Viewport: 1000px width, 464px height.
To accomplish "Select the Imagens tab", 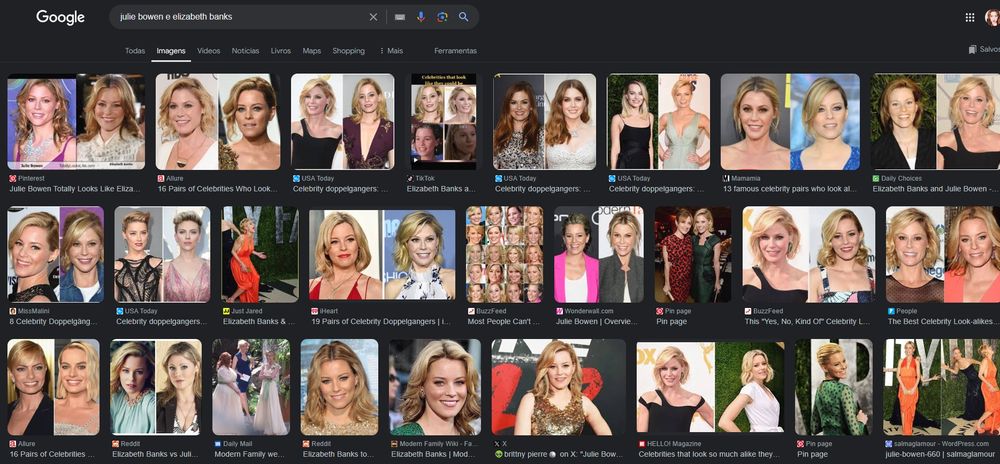I will coord(171,51).
